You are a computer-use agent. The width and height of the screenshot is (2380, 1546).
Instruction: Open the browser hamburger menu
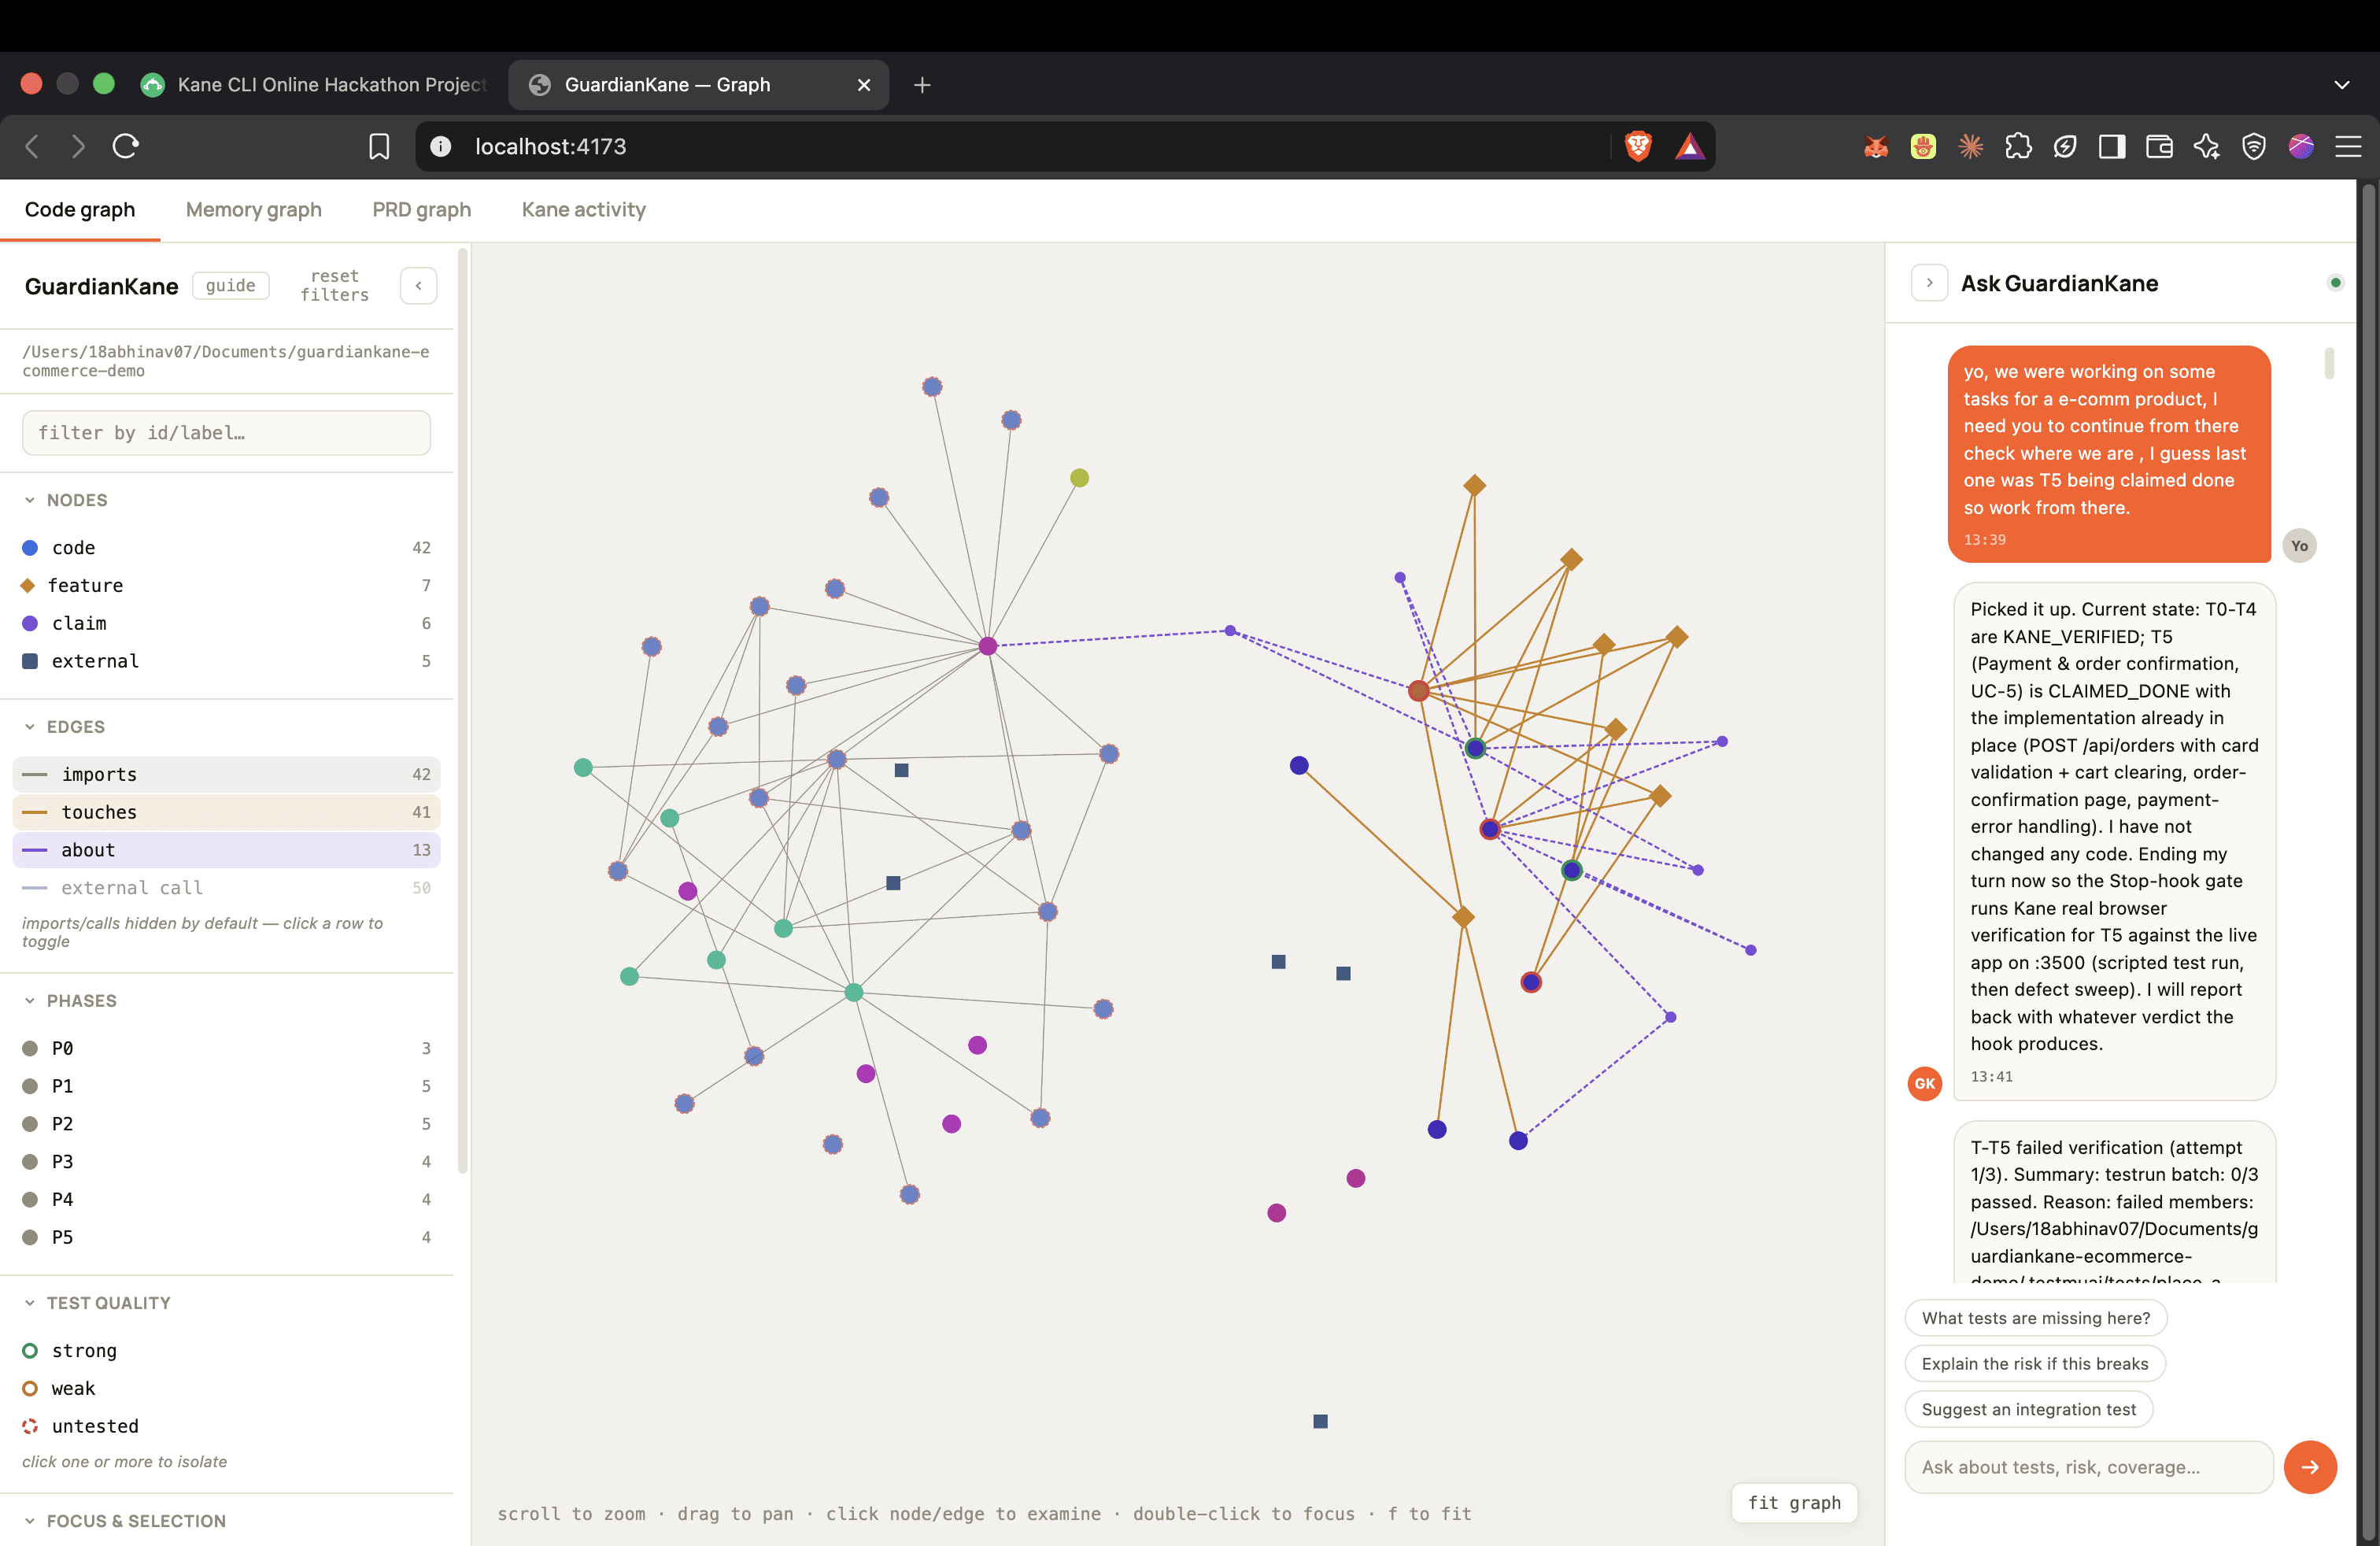(2348, 147)
